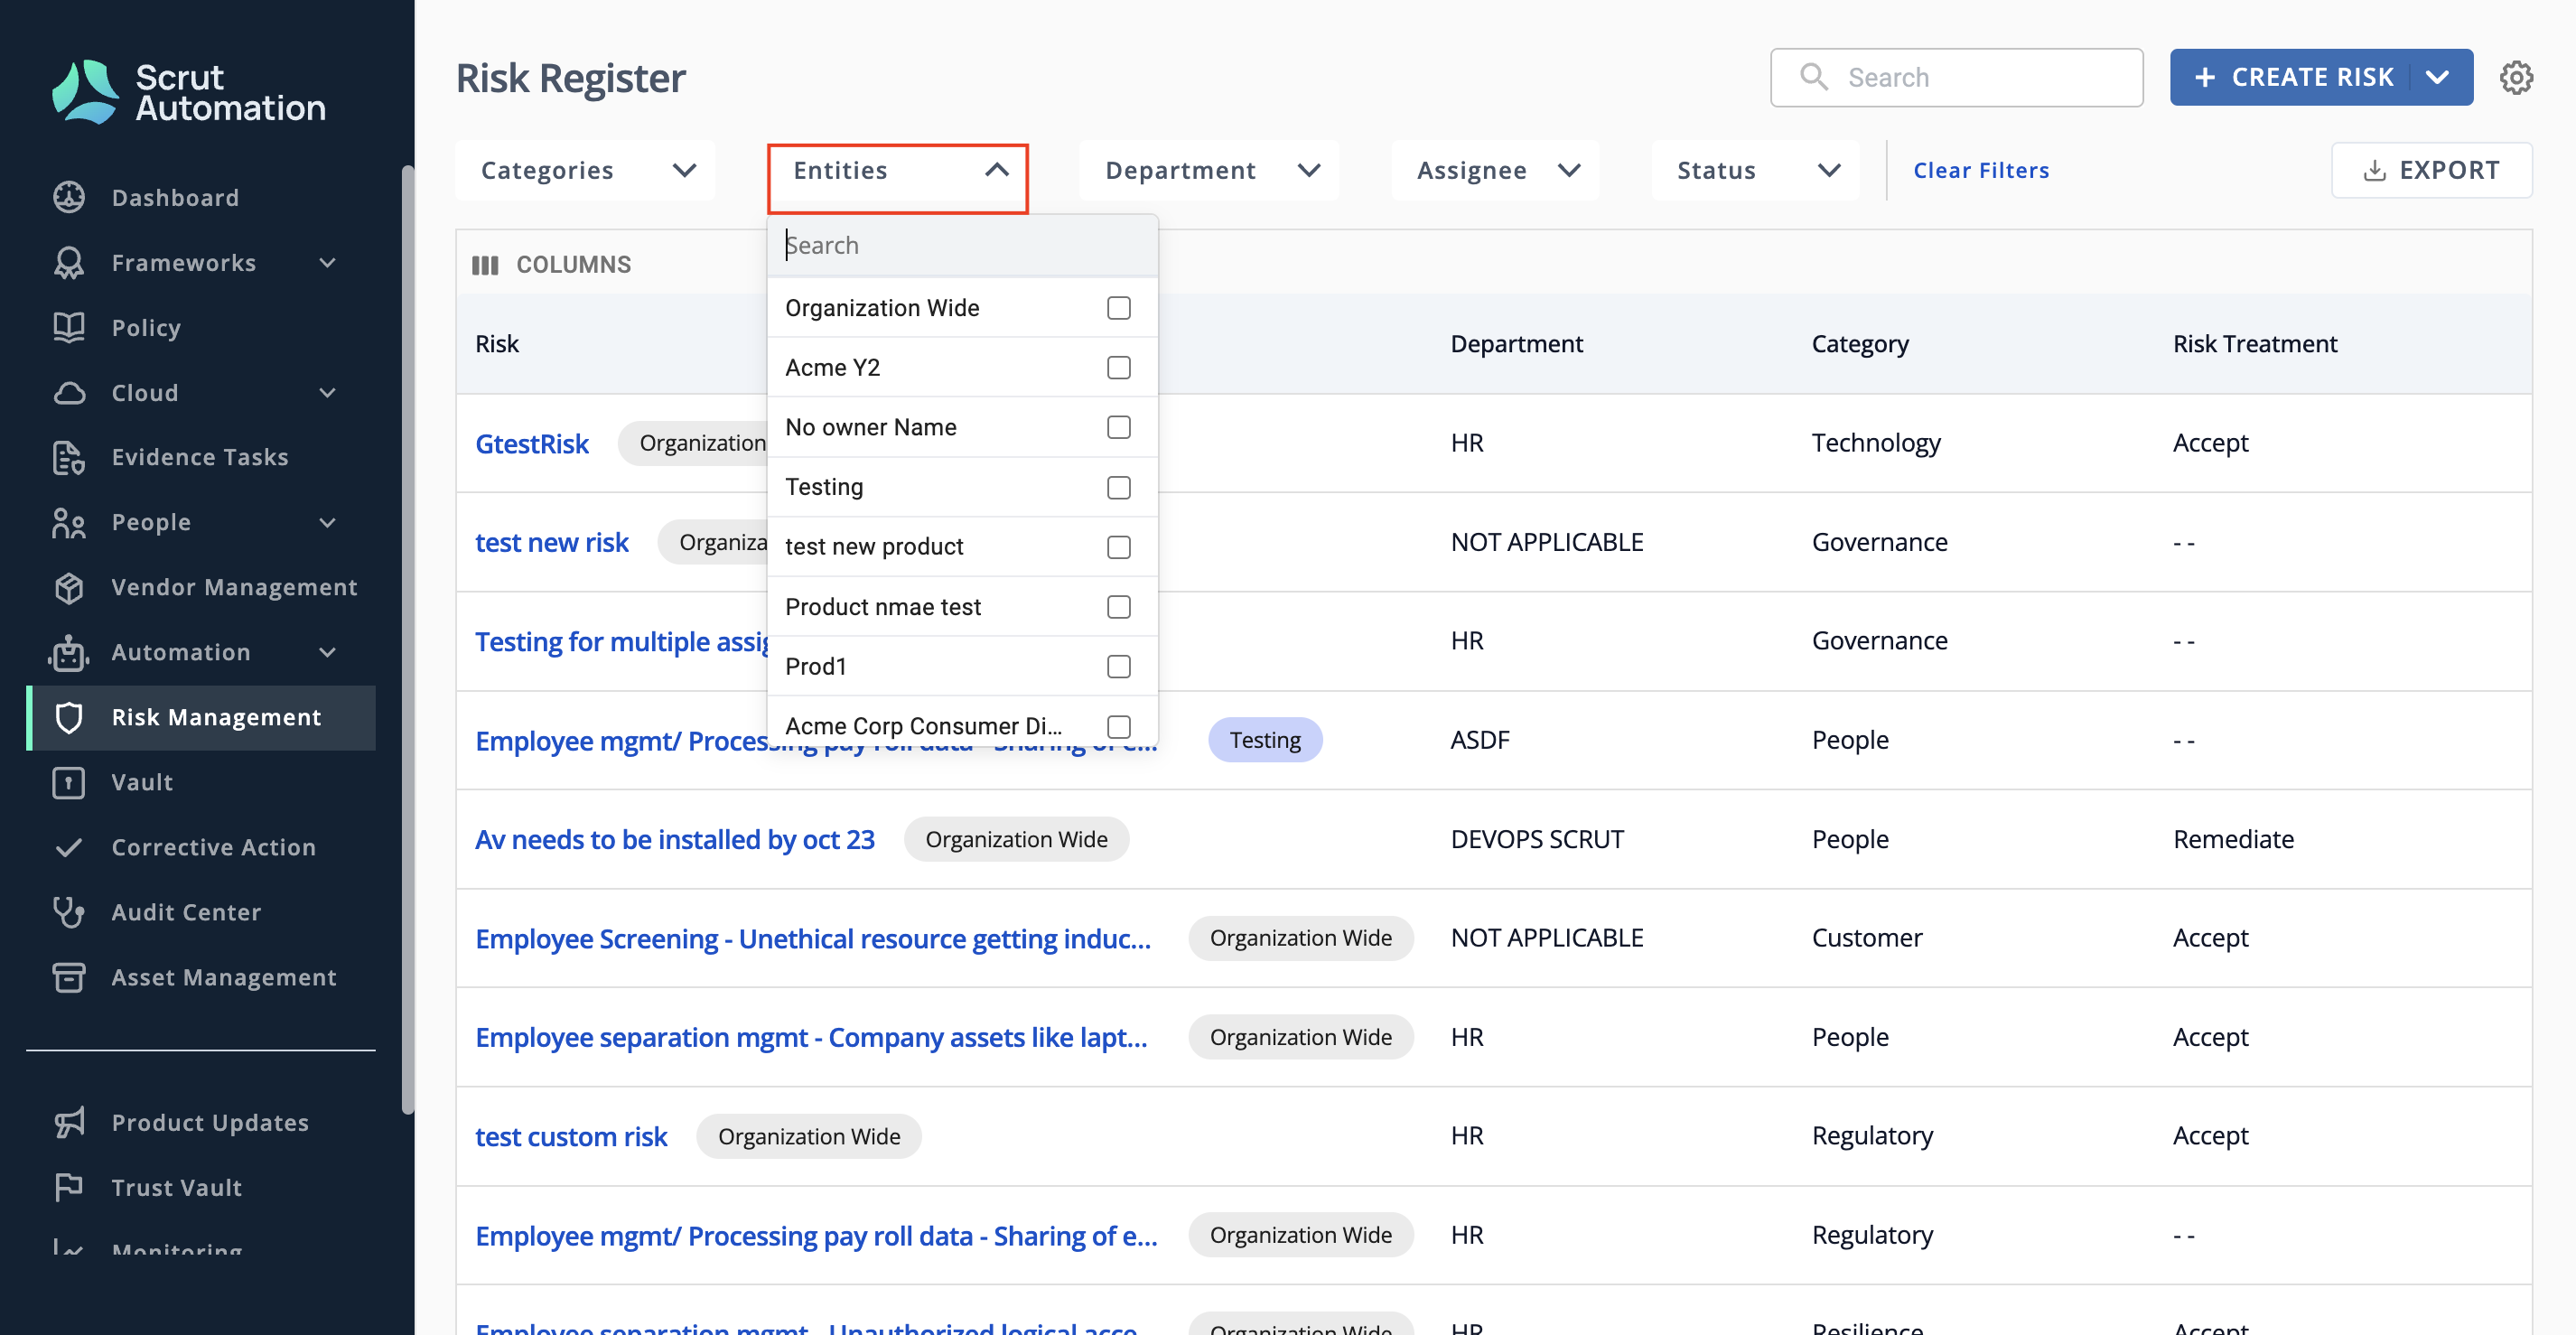Click the COLUMNS button

point(552,264)
